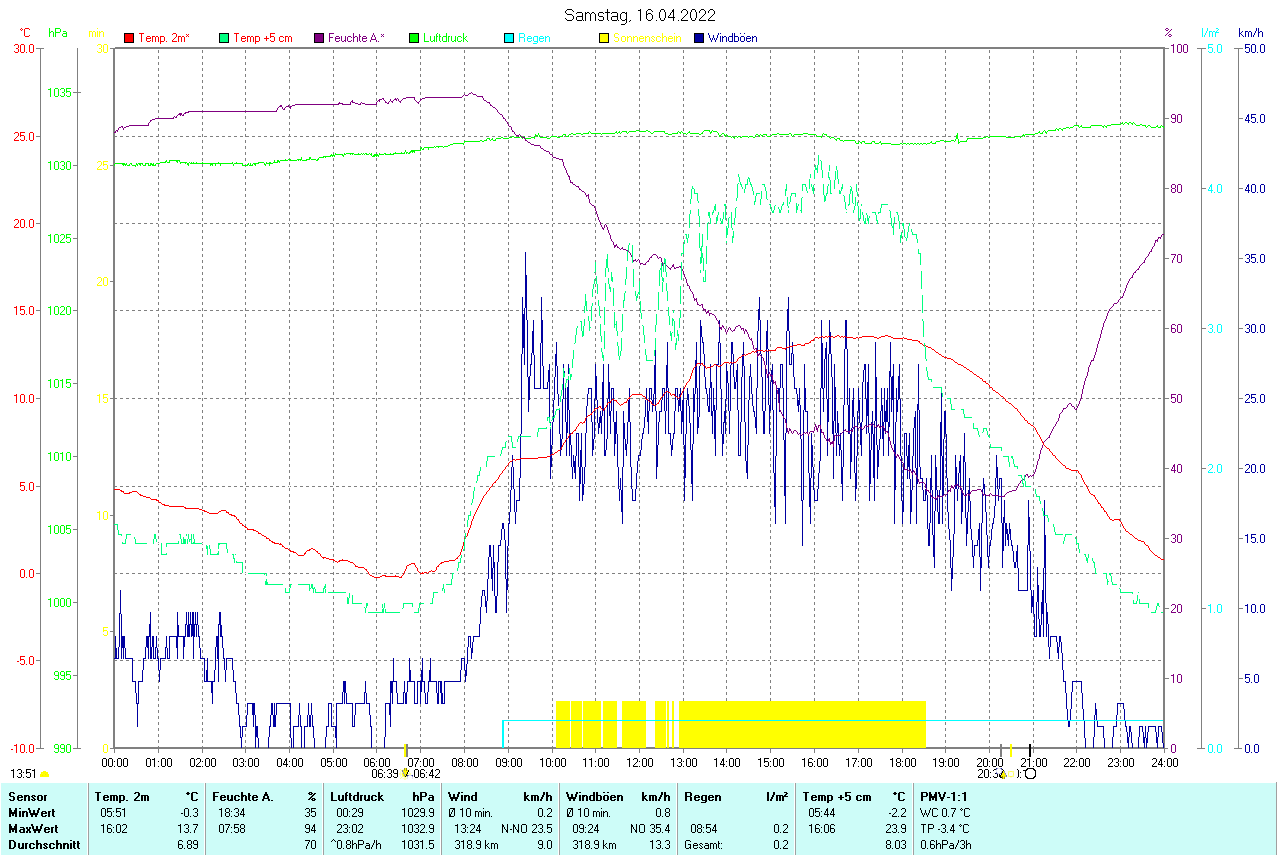Click the Temp. 2m column header

pos(122,797)
